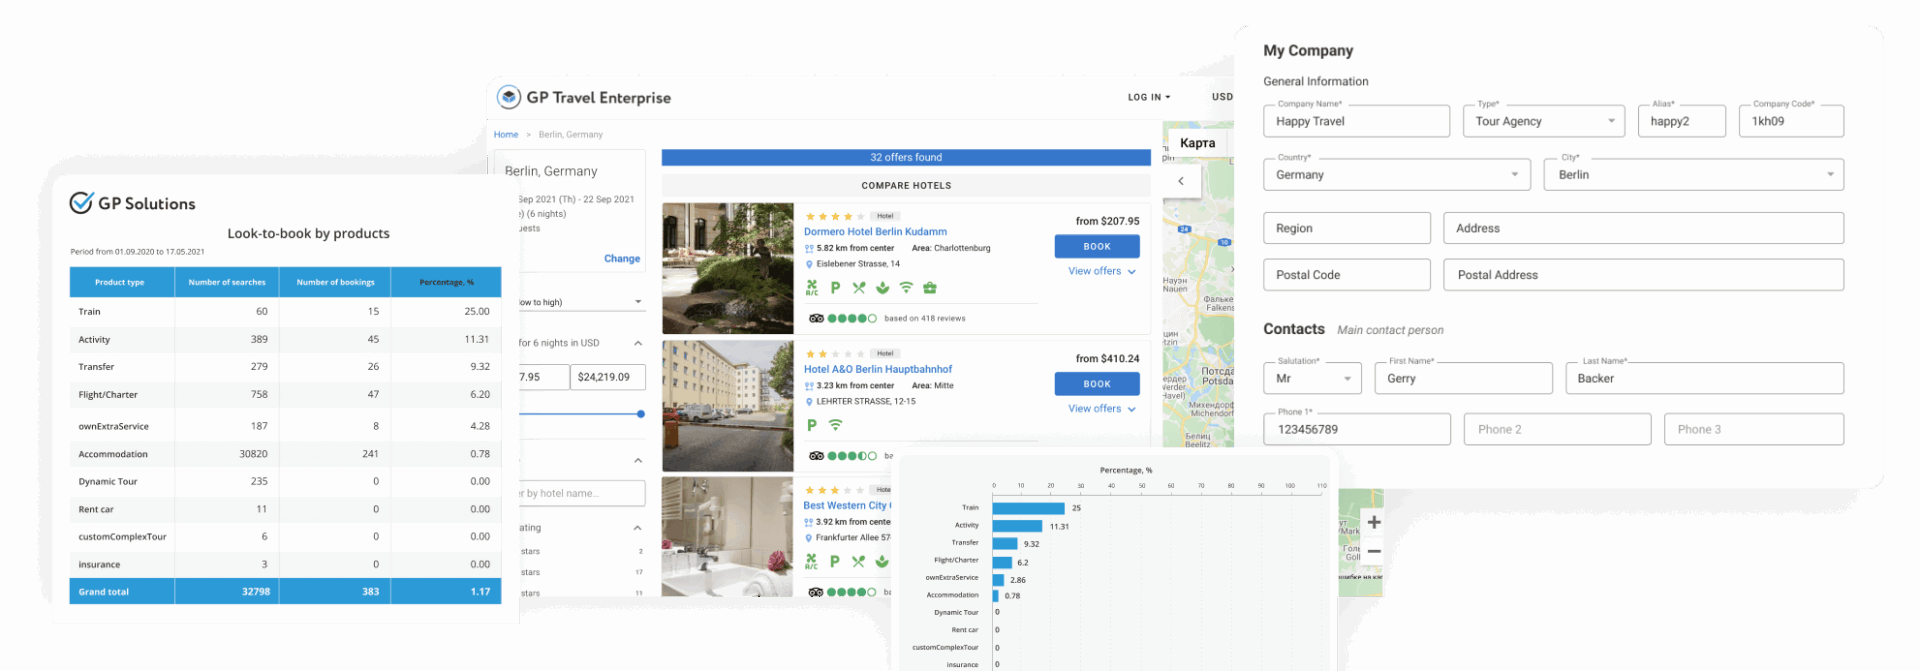This screenshot has width=1920, height=671.
Task: Click the restaurant icon for Best Western
Action: pyautogui.click(x=858, y=562)
